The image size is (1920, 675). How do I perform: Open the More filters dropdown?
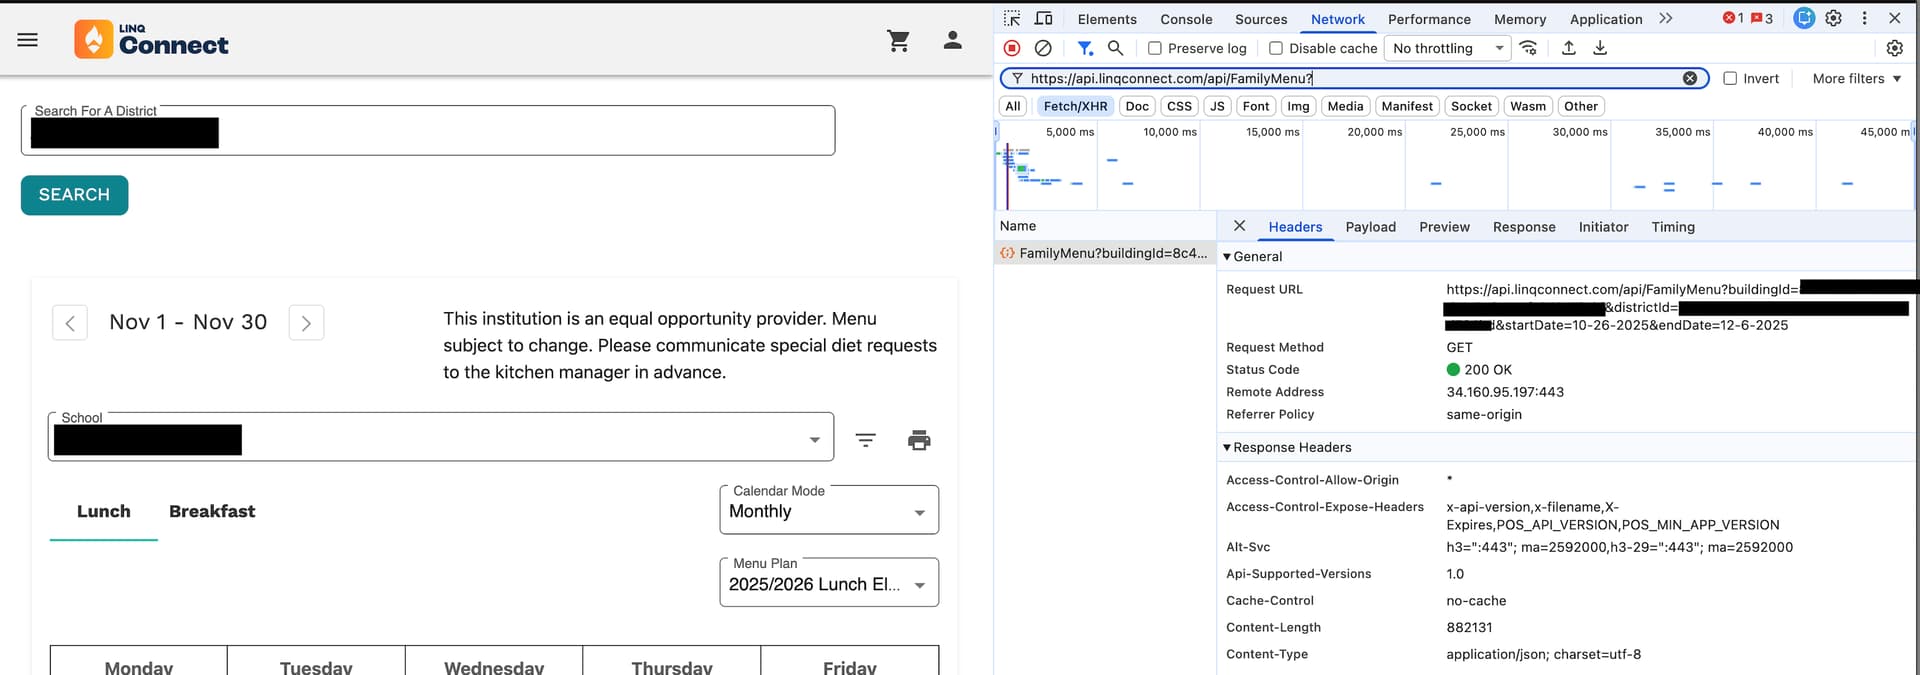1856,78
